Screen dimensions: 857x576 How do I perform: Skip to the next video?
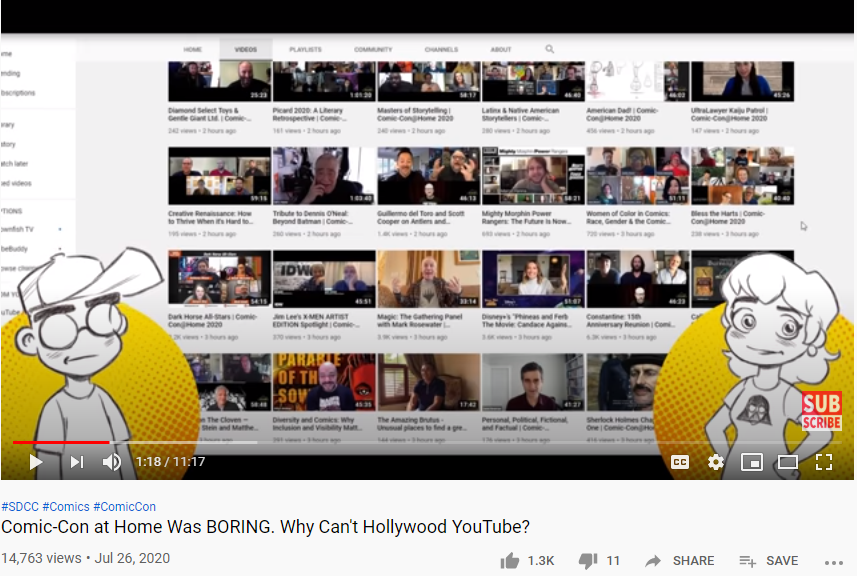[x=77, y=462]
